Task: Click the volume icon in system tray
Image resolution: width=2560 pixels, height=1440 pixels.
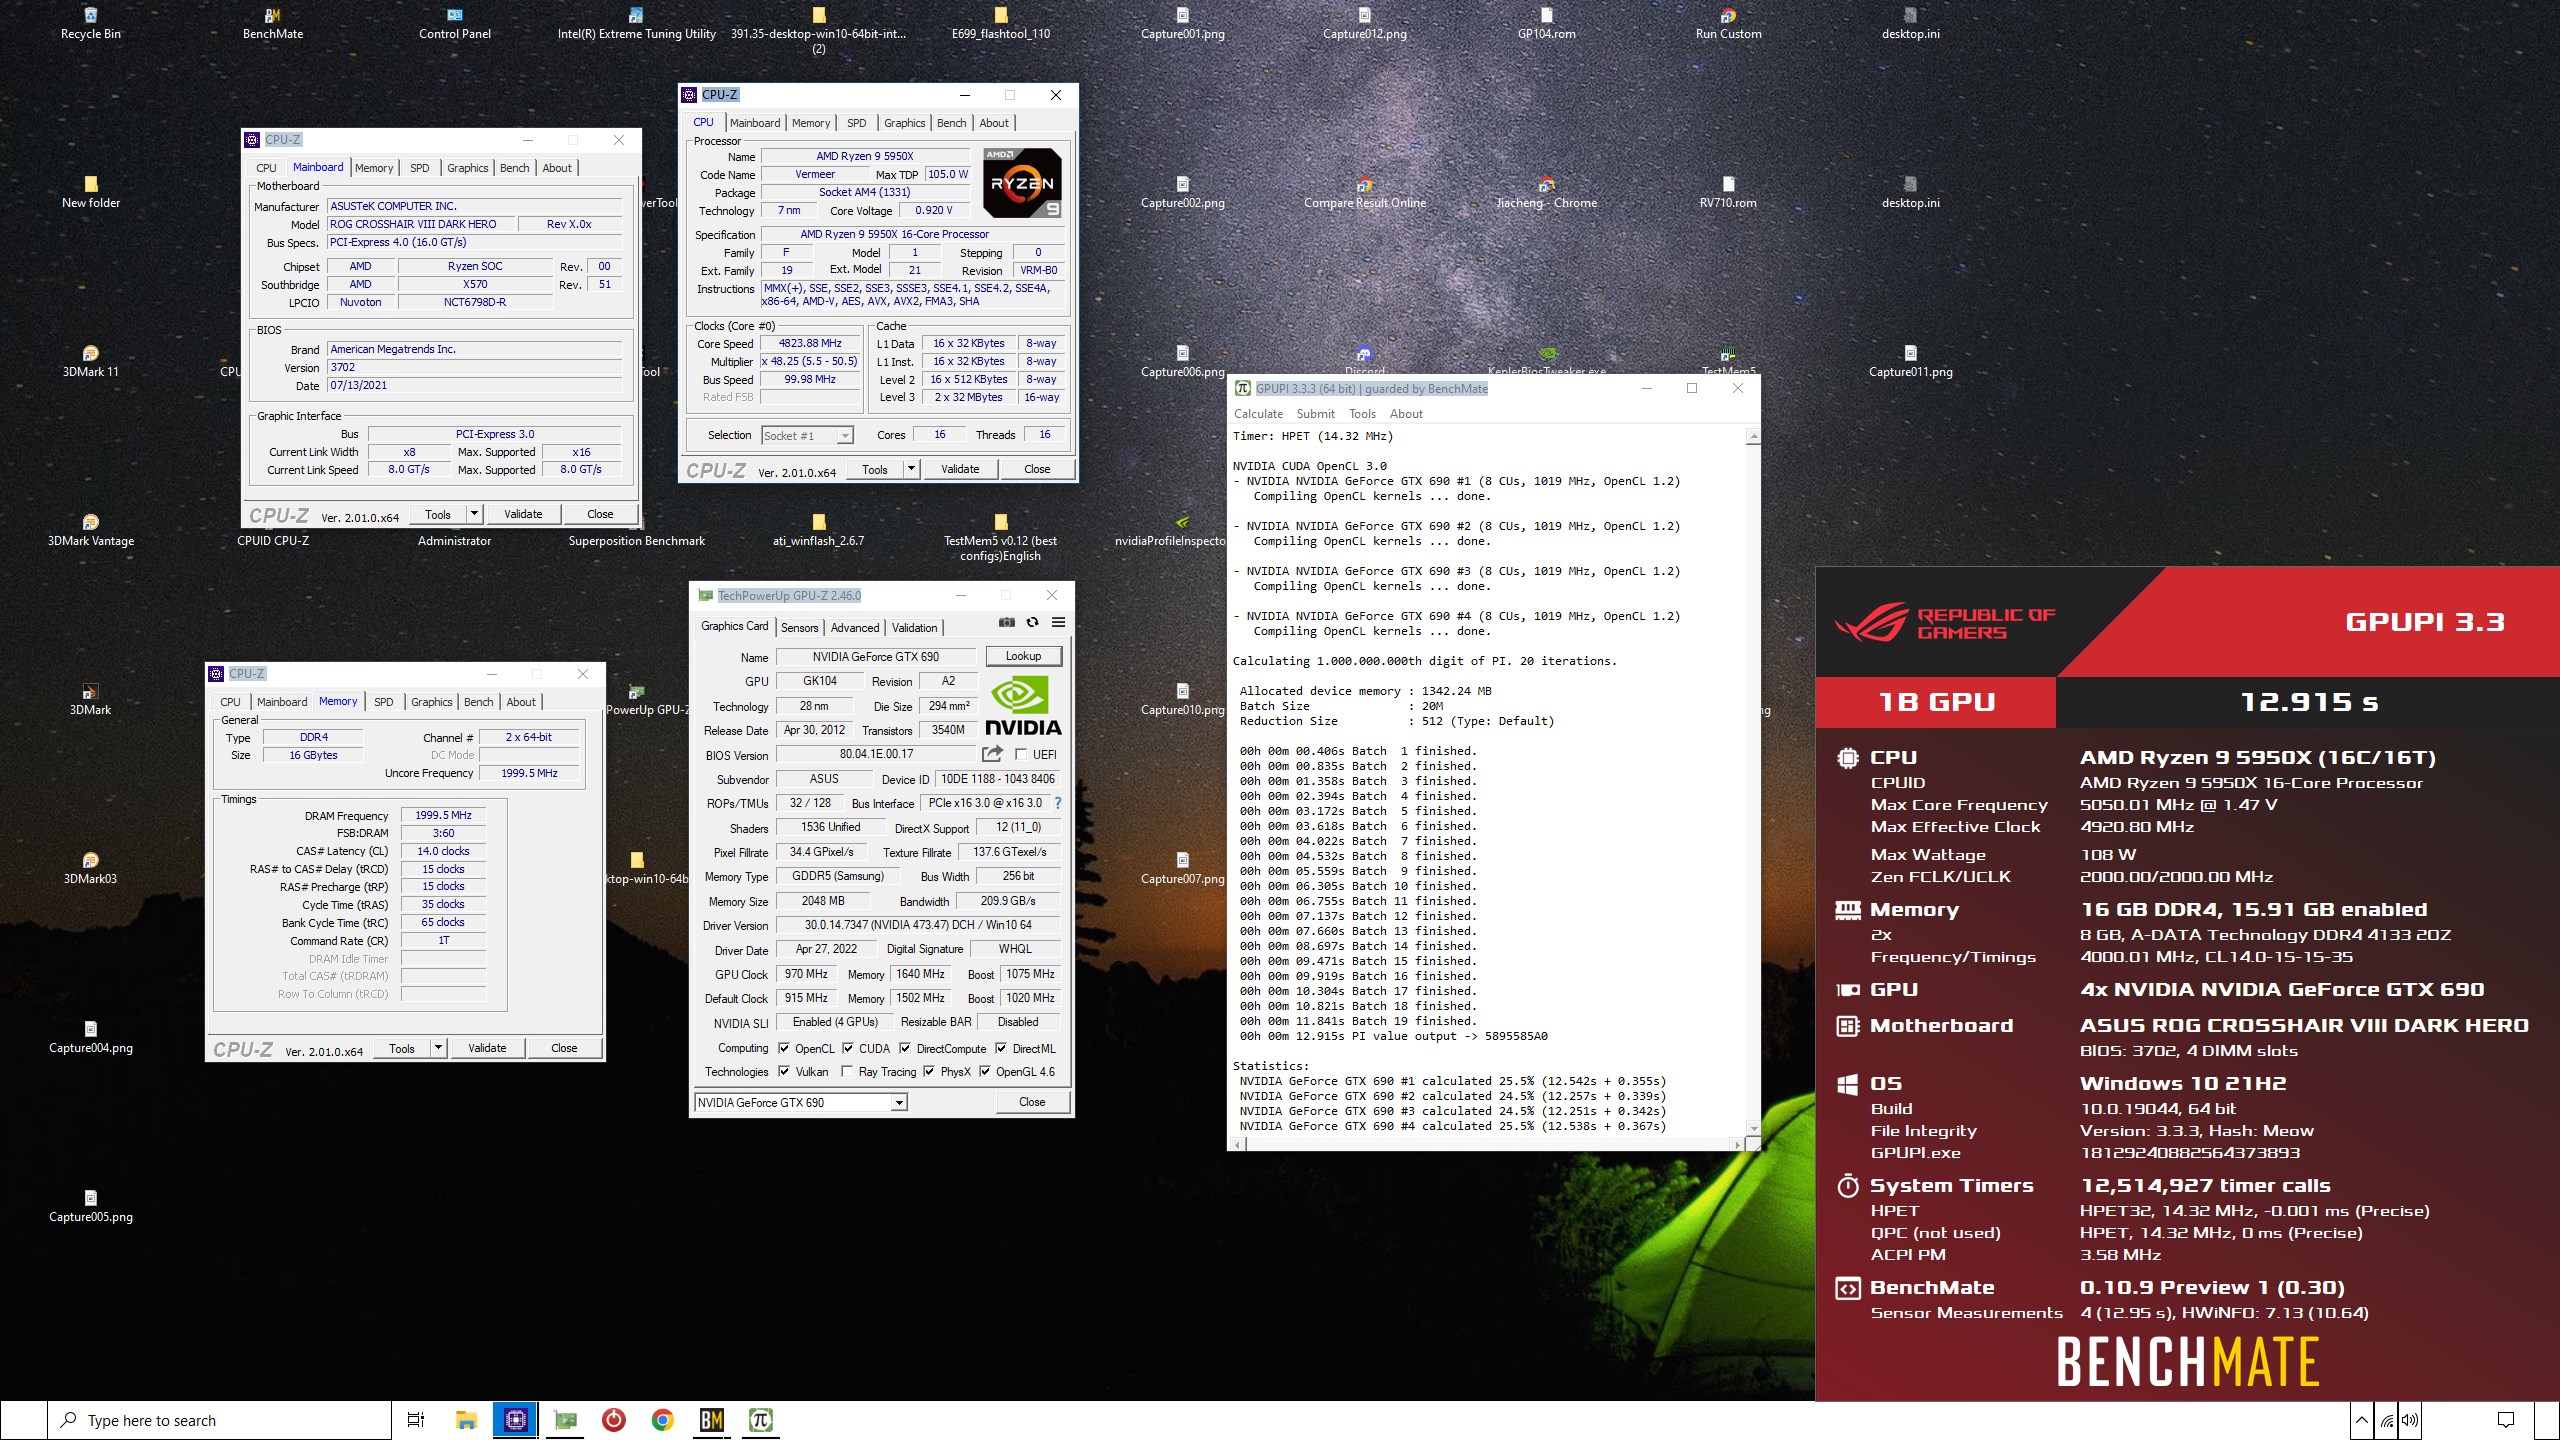Action: pos(2410,1420)
